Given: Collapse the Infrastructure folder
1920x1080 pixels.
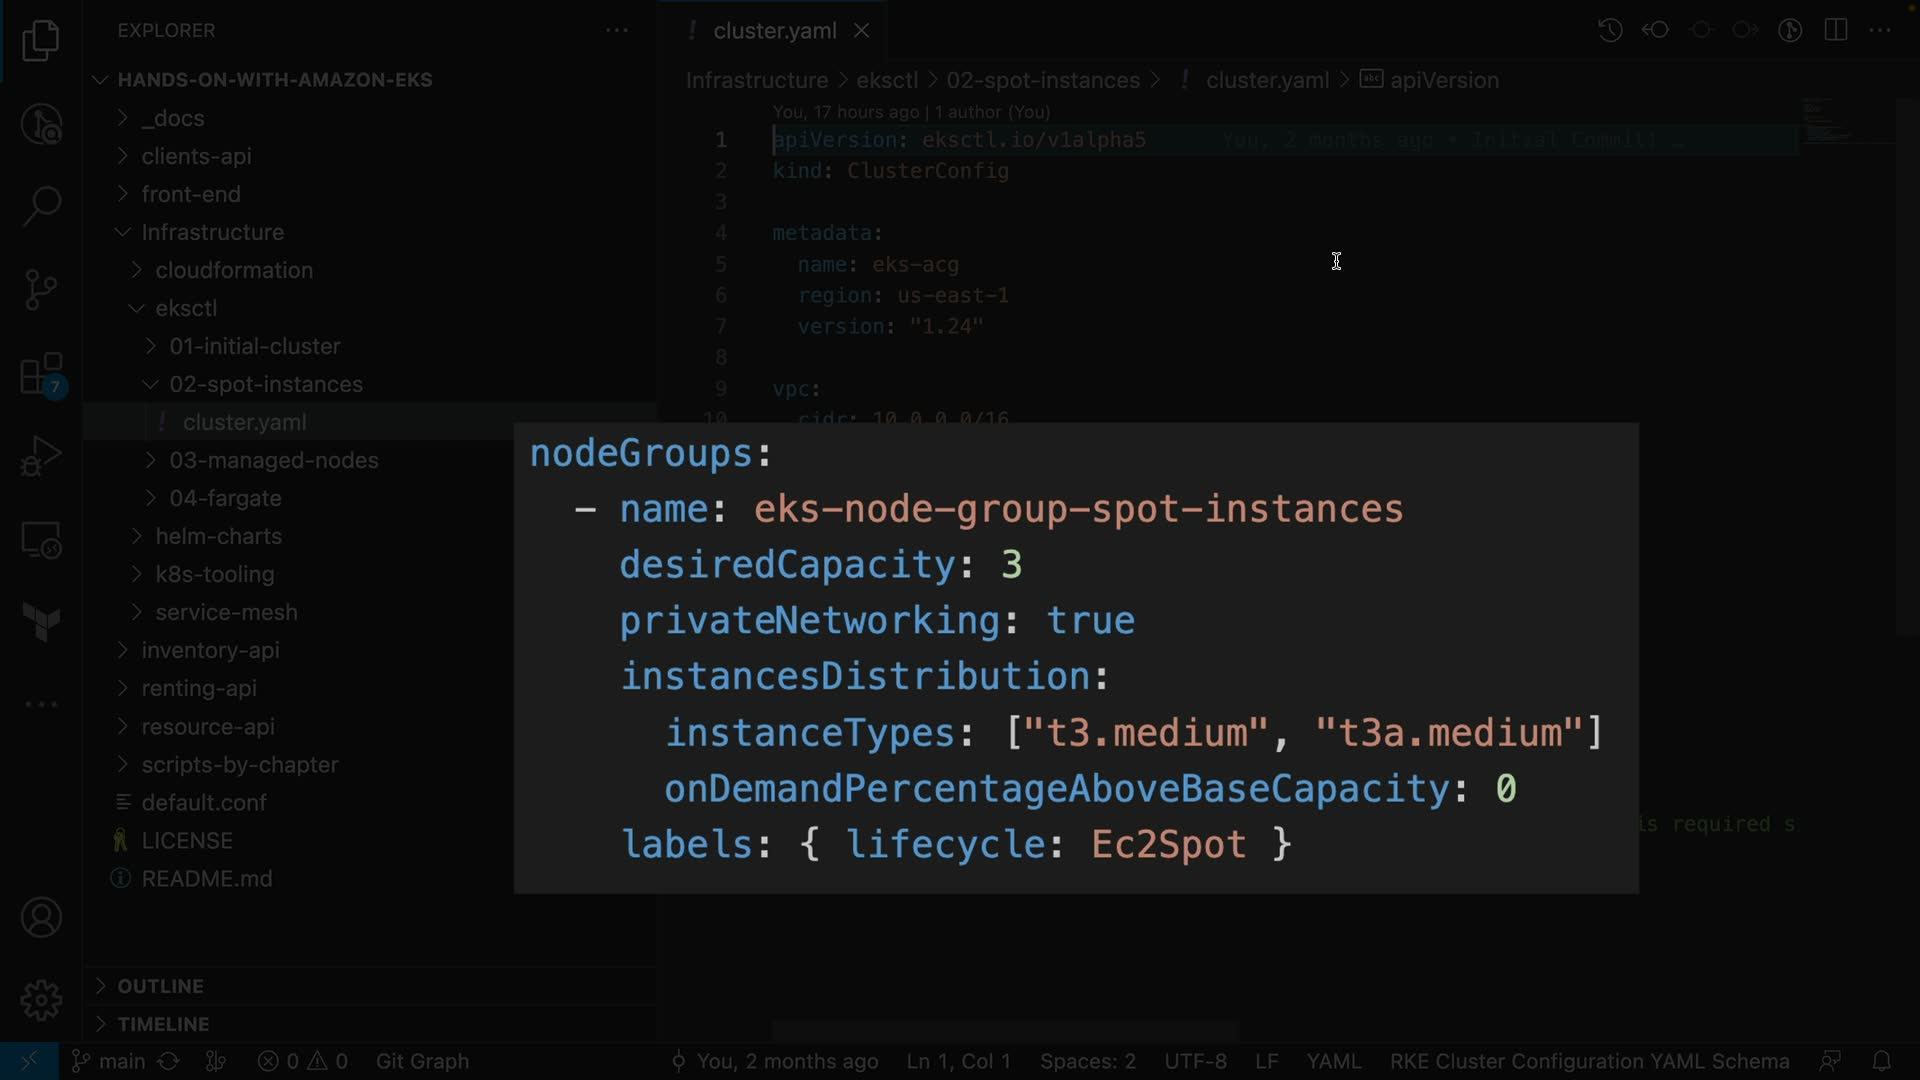Looking at the screenshot, I should (x=212, y=232).
